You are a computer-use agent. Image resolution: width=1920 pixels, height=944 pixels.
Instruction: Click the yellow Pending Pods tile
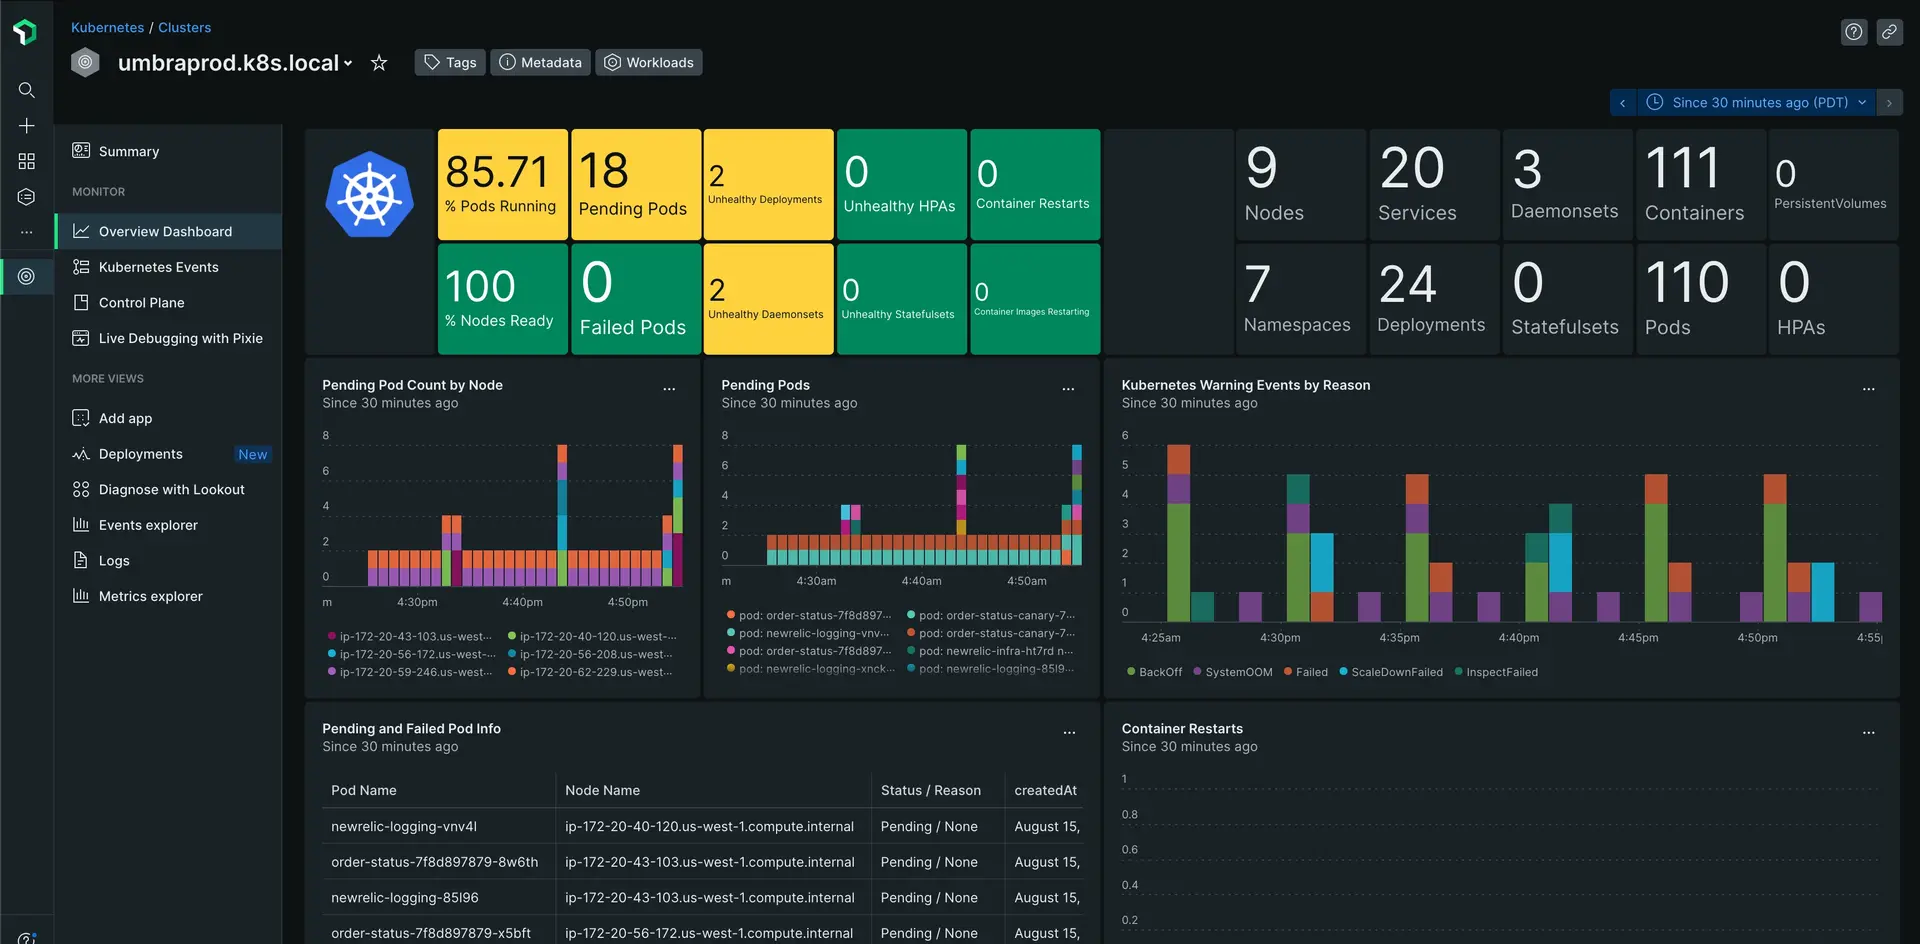[x=634, y=185]
